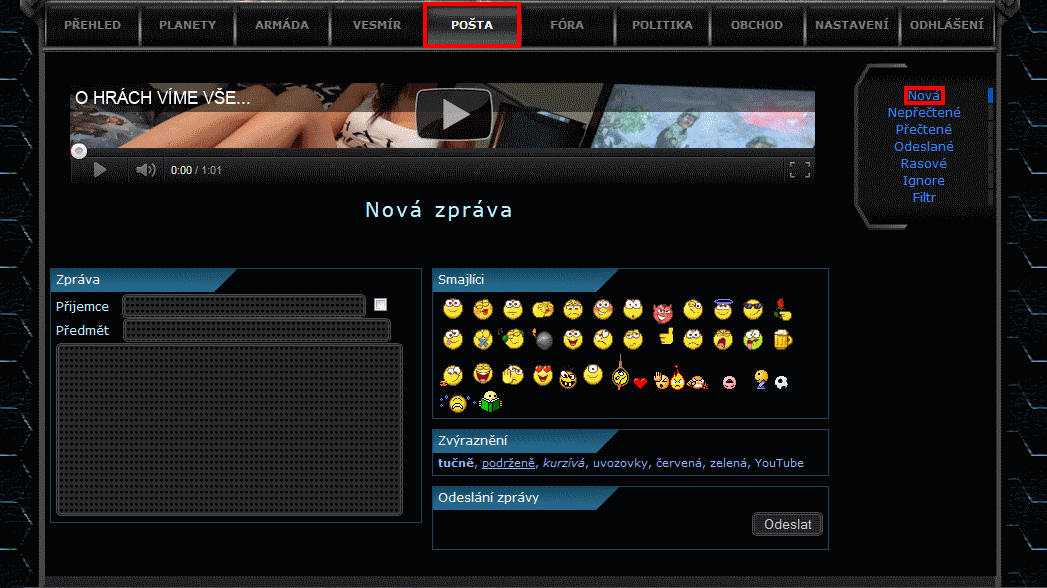The width and height of the screenshot is (1047, 588).
Task: Insert the red devil smiley
Action: click(x=662, y=311)
